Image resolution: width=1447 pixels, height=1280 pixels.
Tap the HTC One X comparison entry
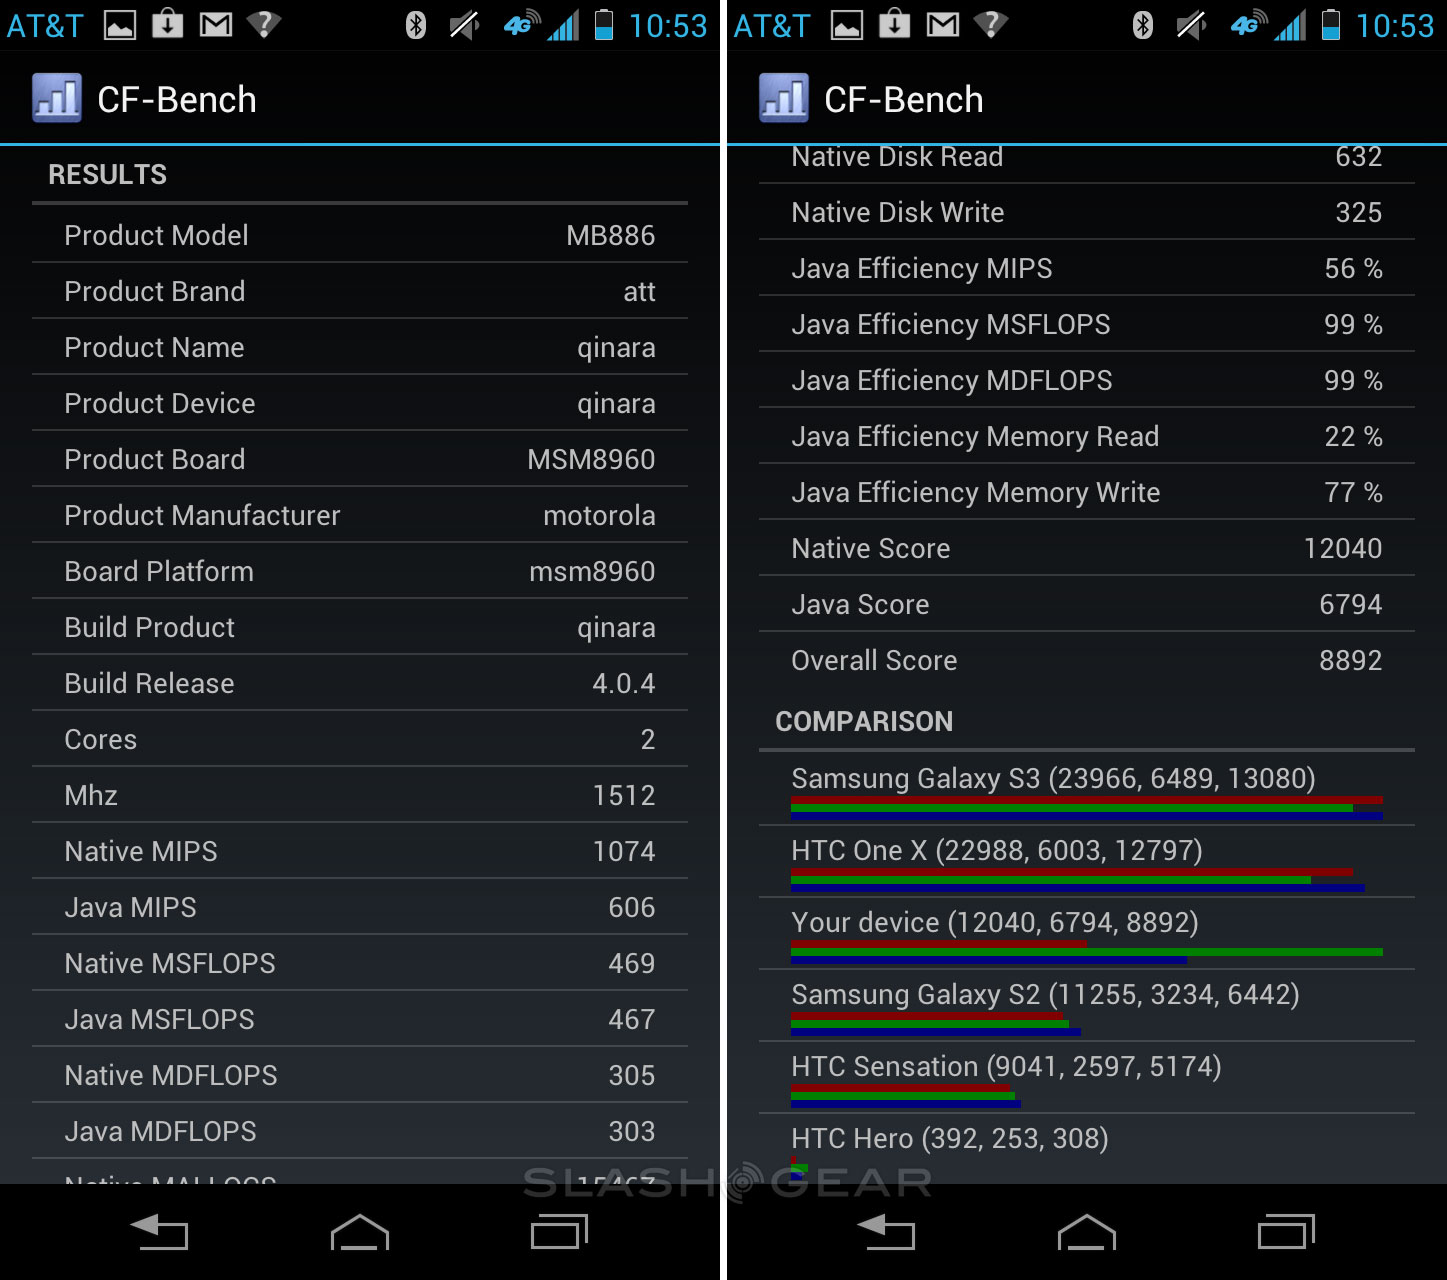pyautogui.click(x=1086, y=861)
